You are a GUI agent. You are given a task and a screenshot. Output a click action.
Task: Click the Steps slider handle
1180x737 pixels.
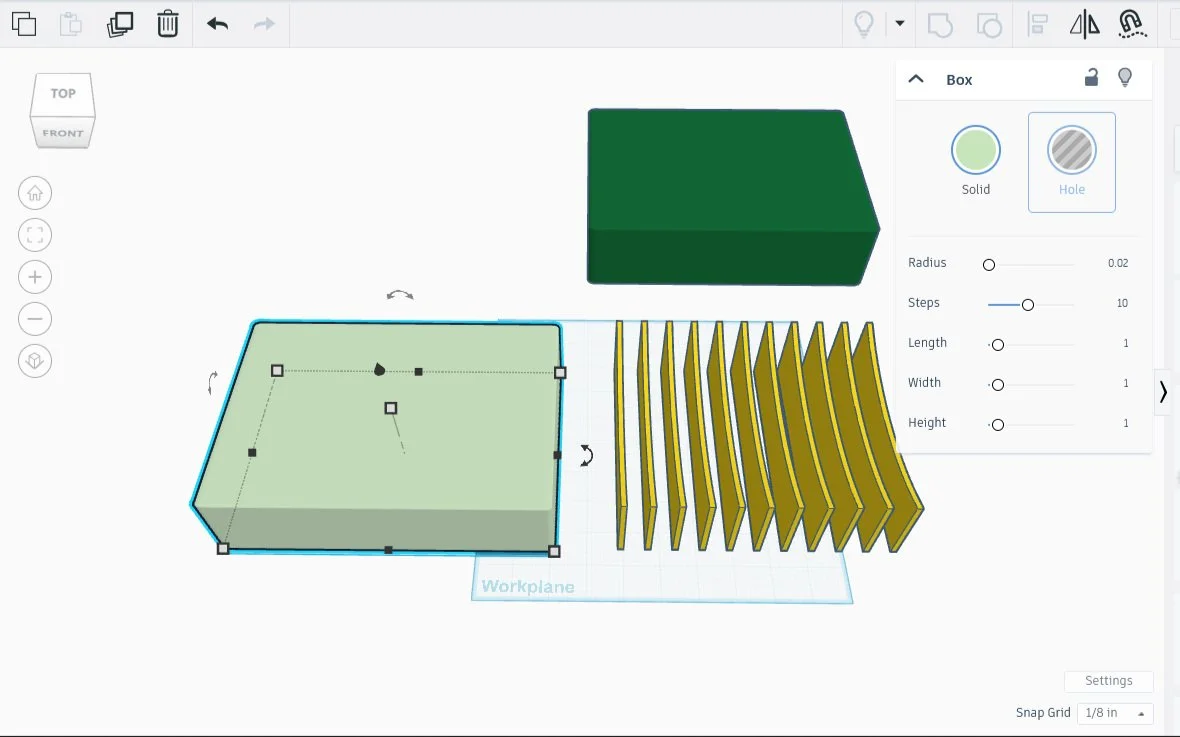point(1028,305)
